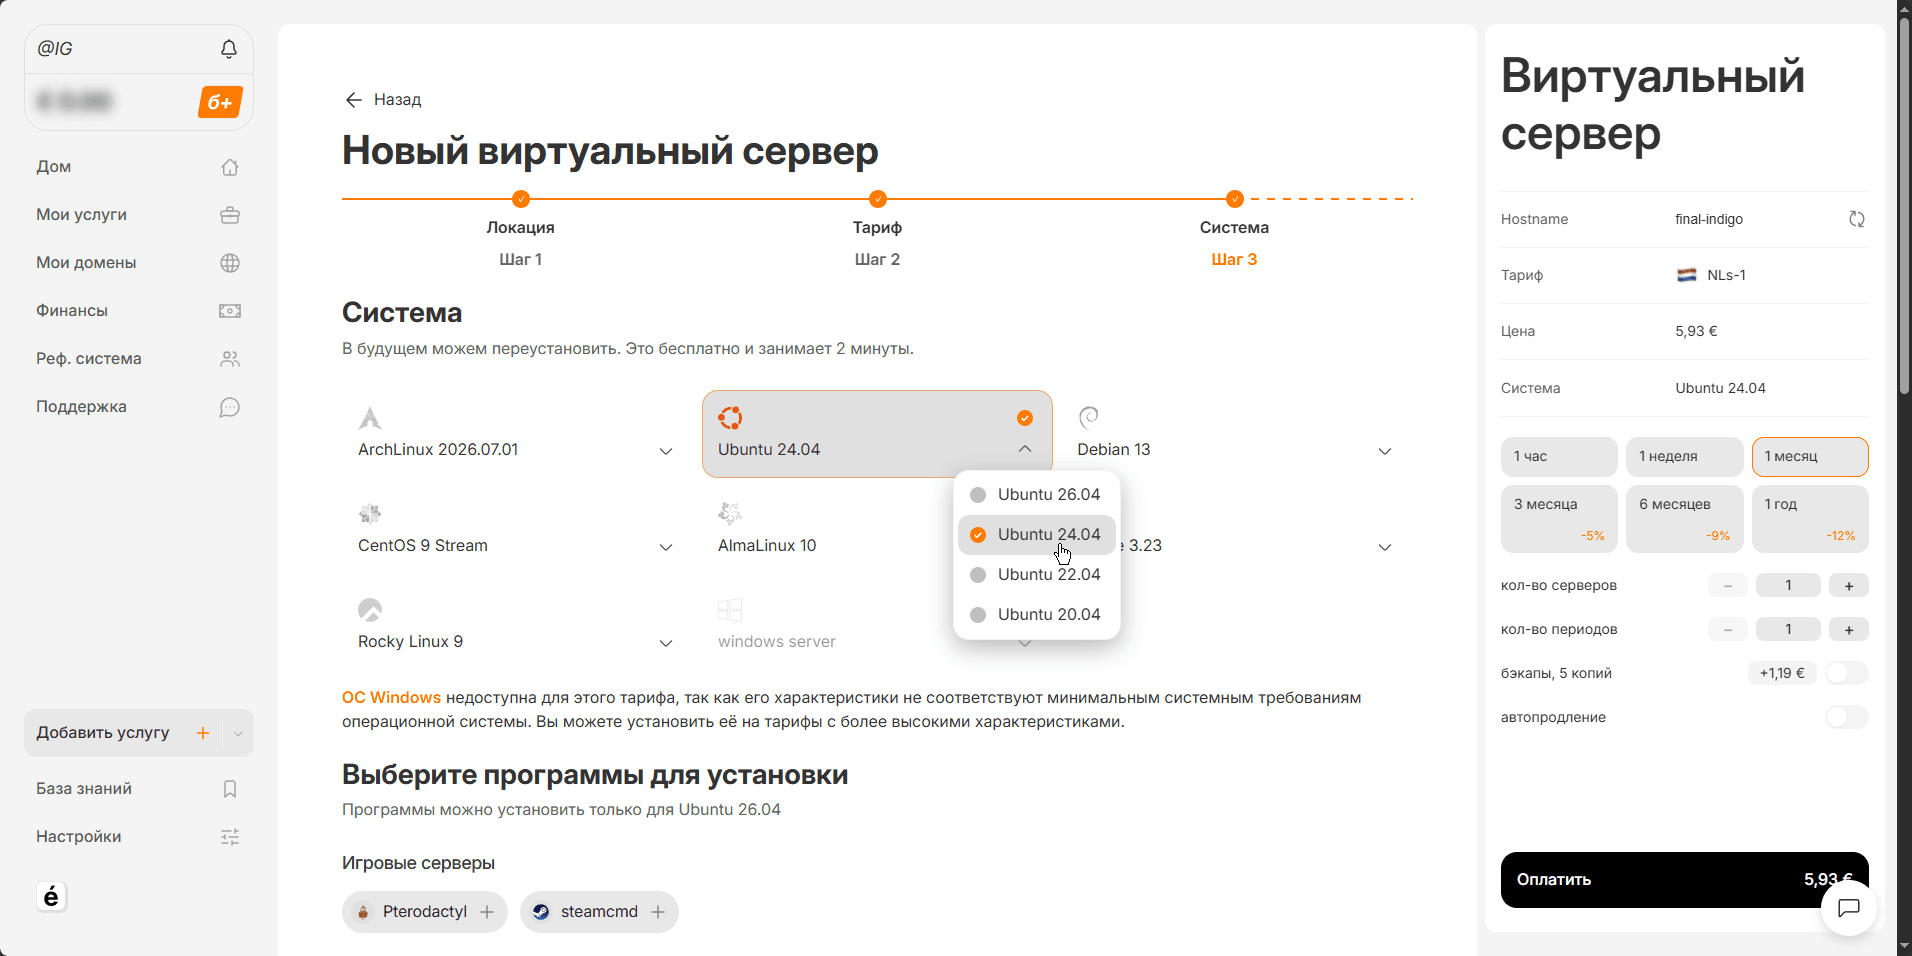Screen dimensions: 1912x956
Task: Click the Debian swirl logo icon
Action: (x=1089, y=417)
